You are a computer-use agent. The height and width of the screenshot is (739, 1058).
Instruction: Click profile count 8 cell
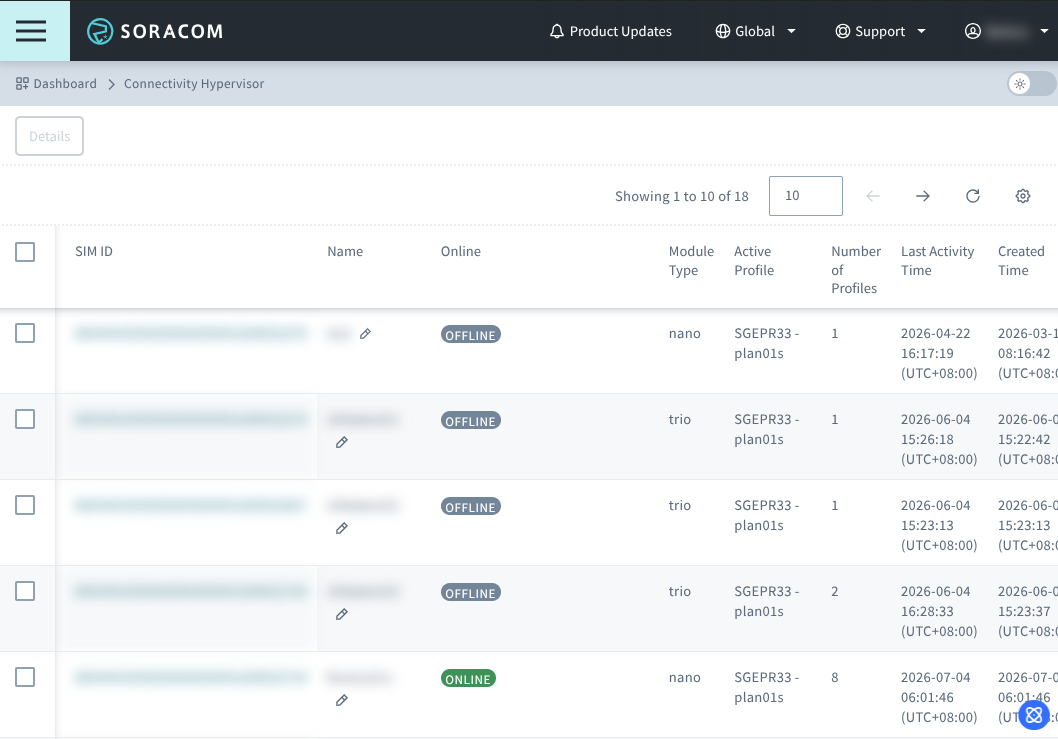835,677
